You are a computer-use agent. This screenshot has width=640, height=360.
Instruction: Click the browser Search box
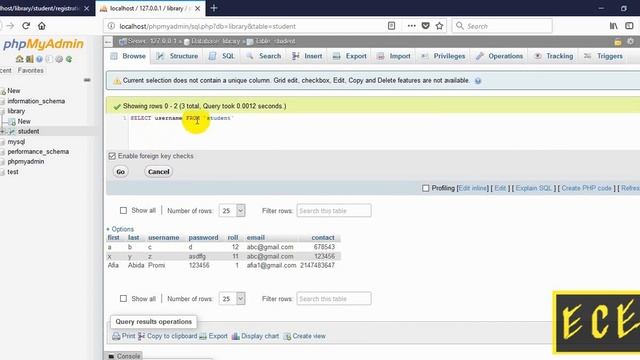tap(502, 26)
